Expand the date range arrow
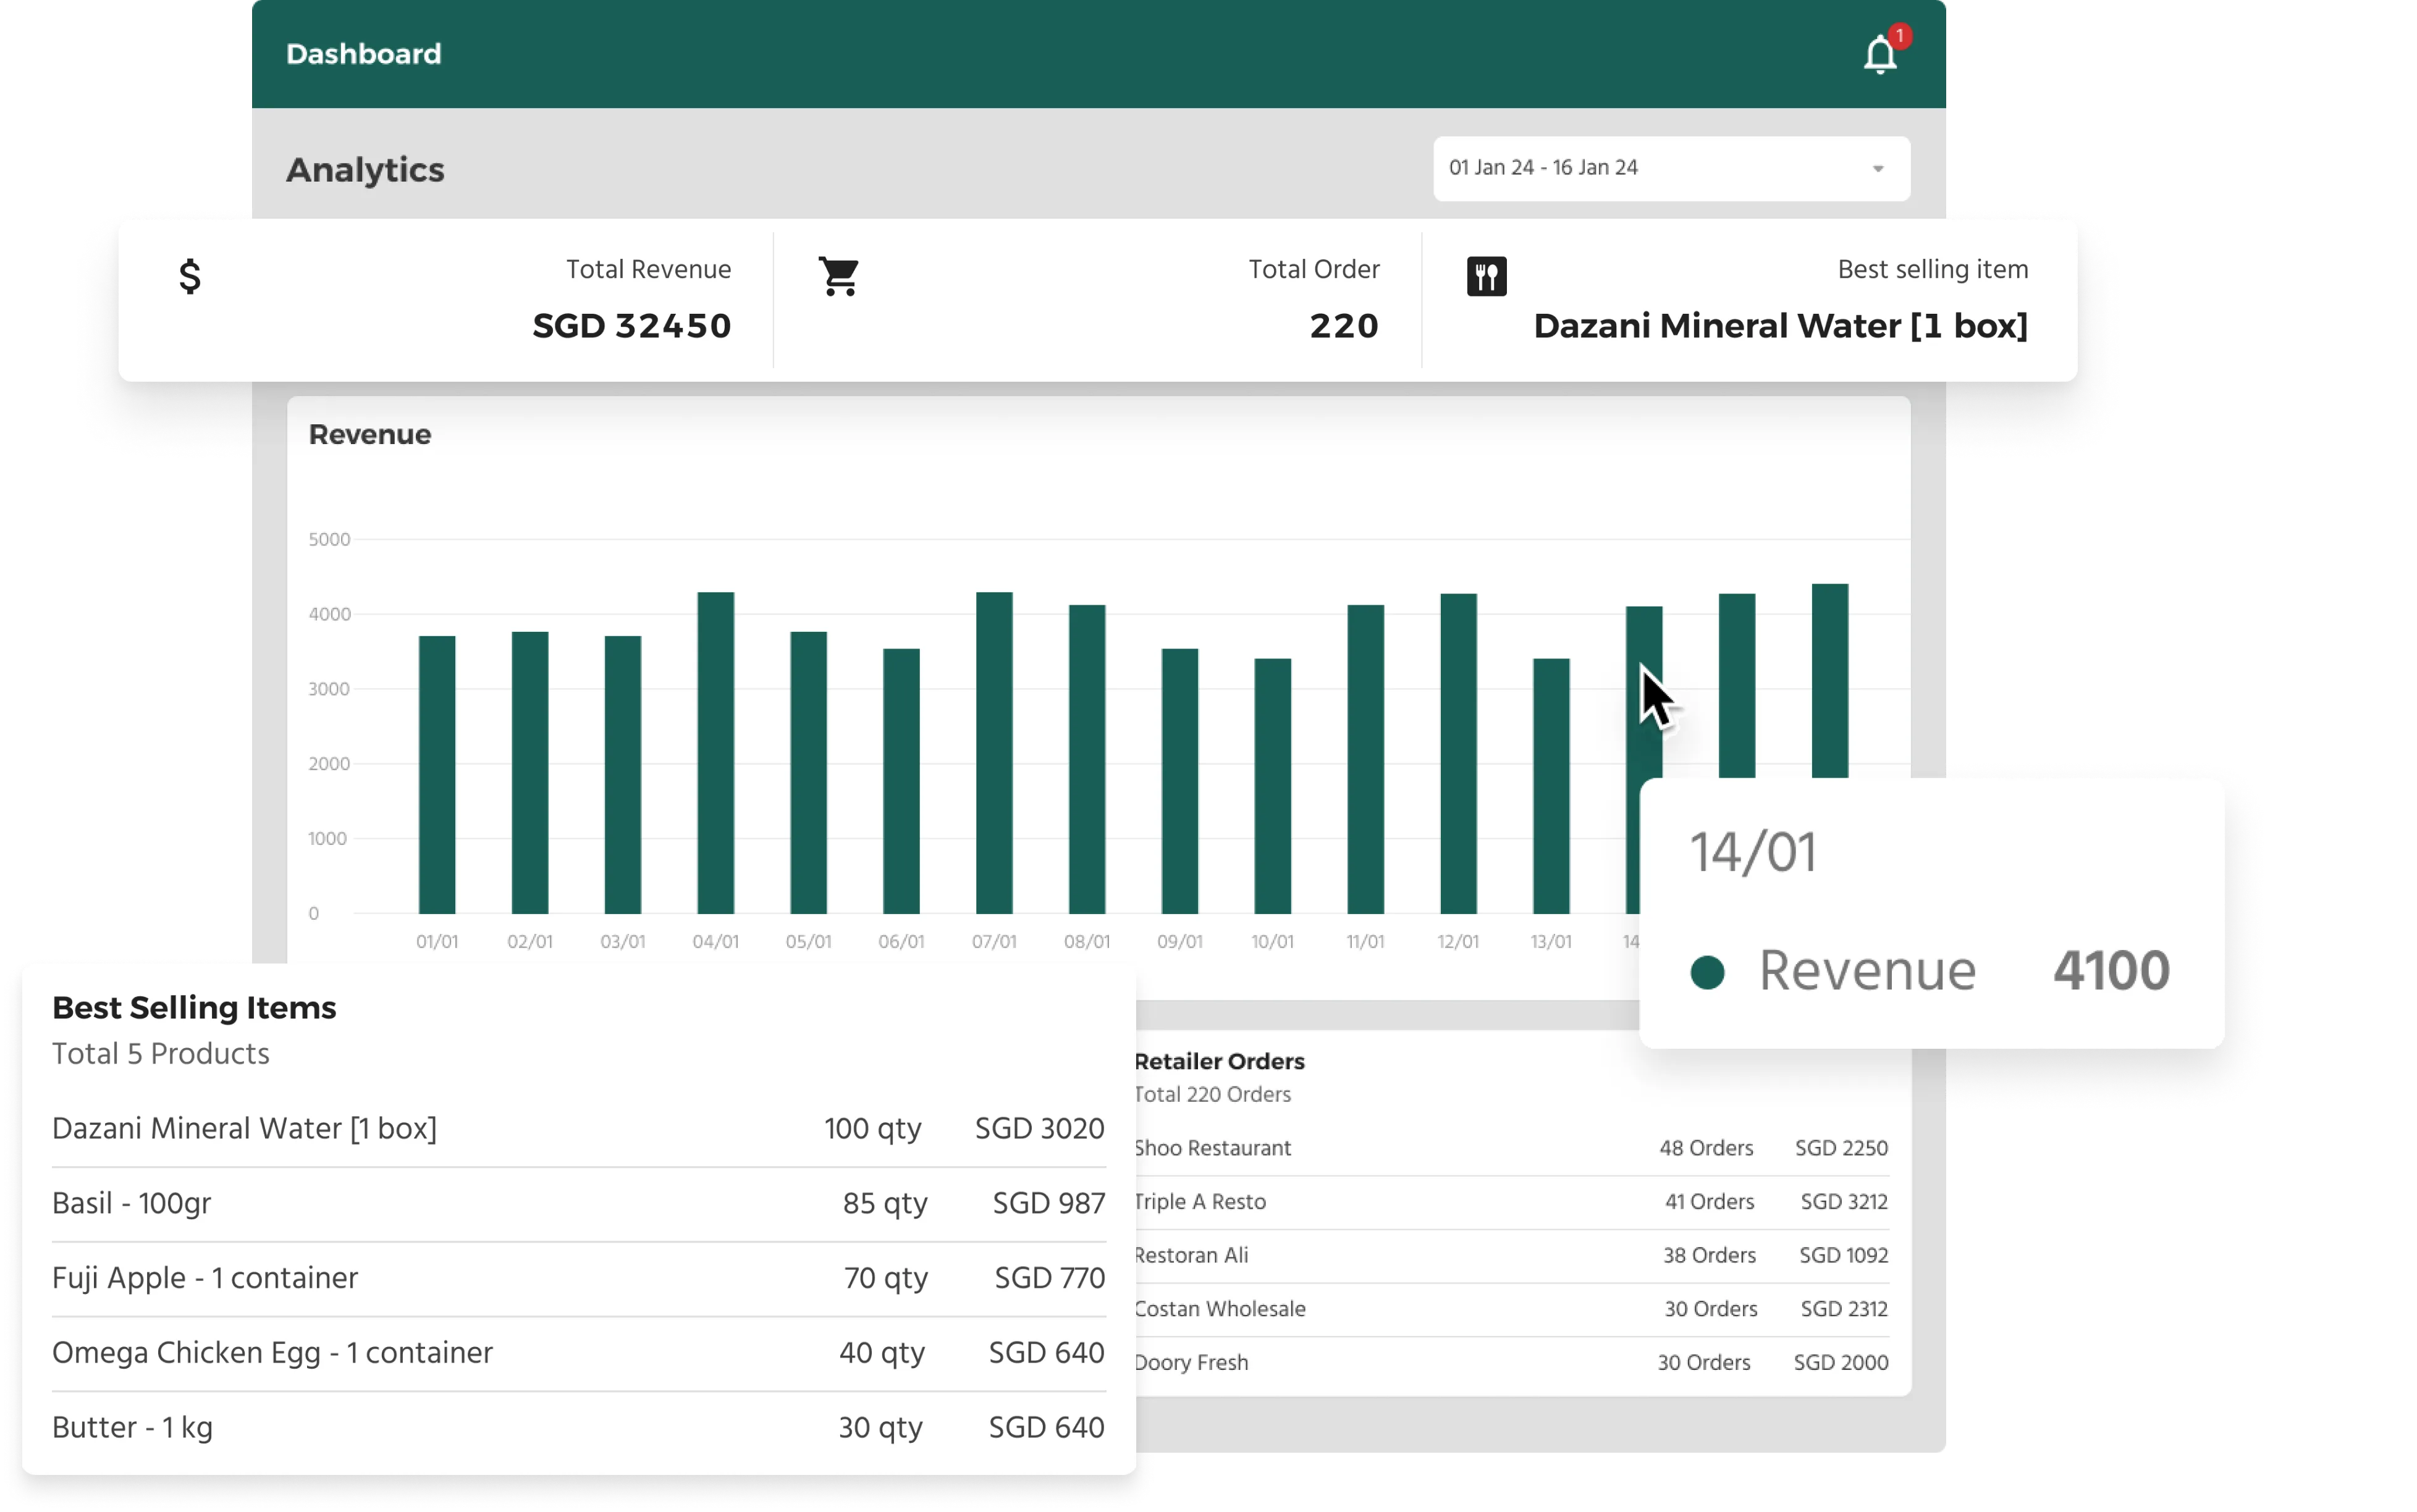Screen dimensions: 2417x1512 point(1877,169)
